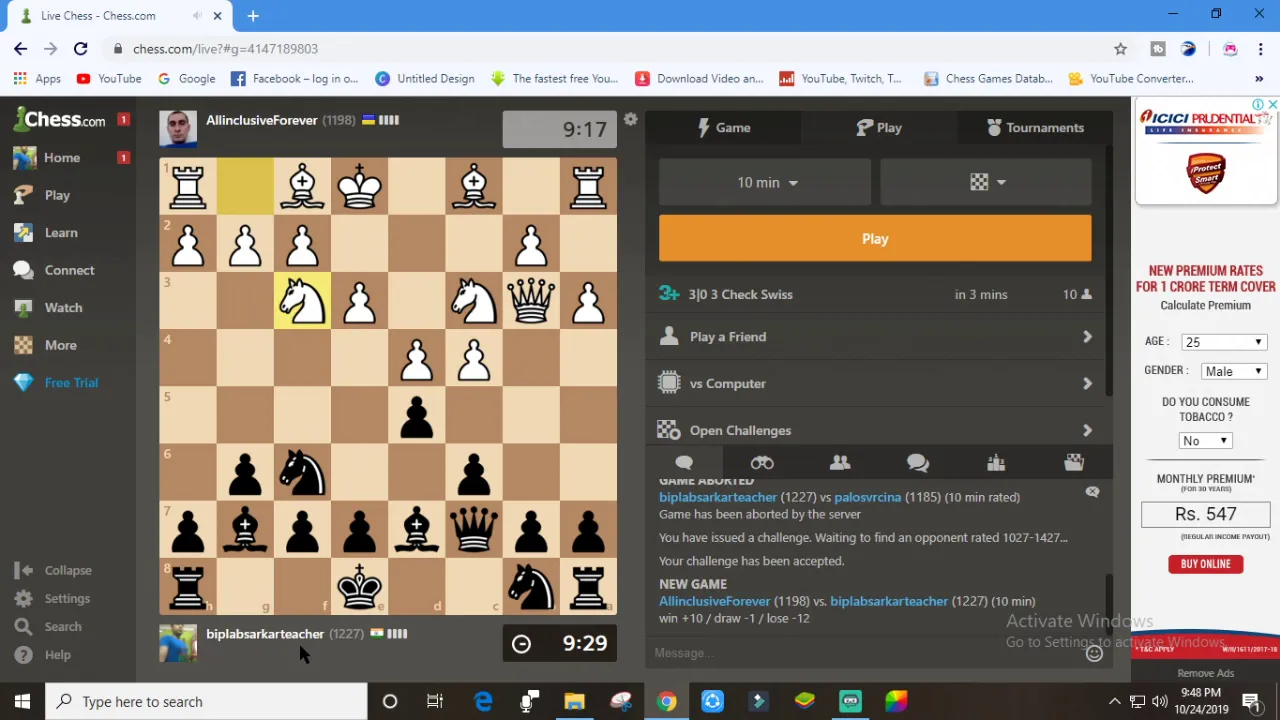
Task: Select the messages double-bubble tab icon
Action: [918, 462]
